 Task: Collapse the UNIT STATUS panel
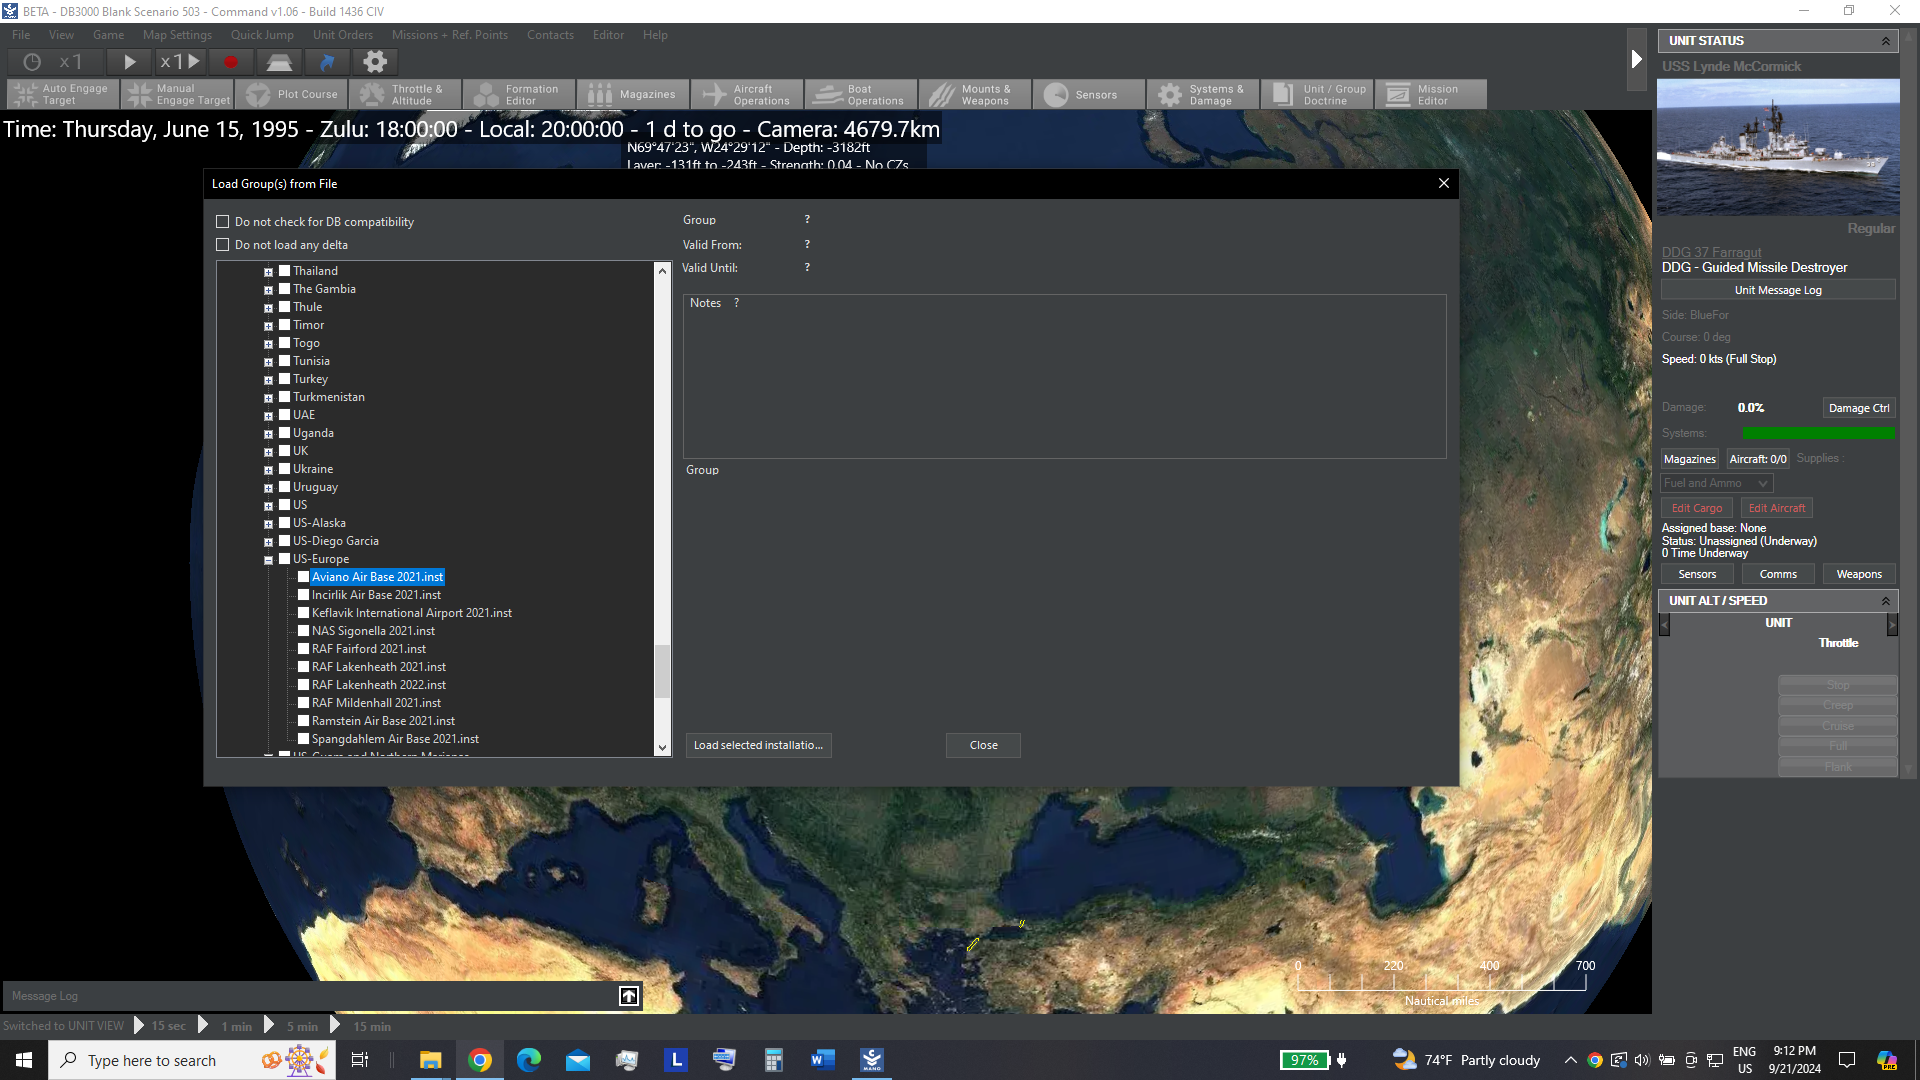pyautogui.click(x=1886, y=41)
